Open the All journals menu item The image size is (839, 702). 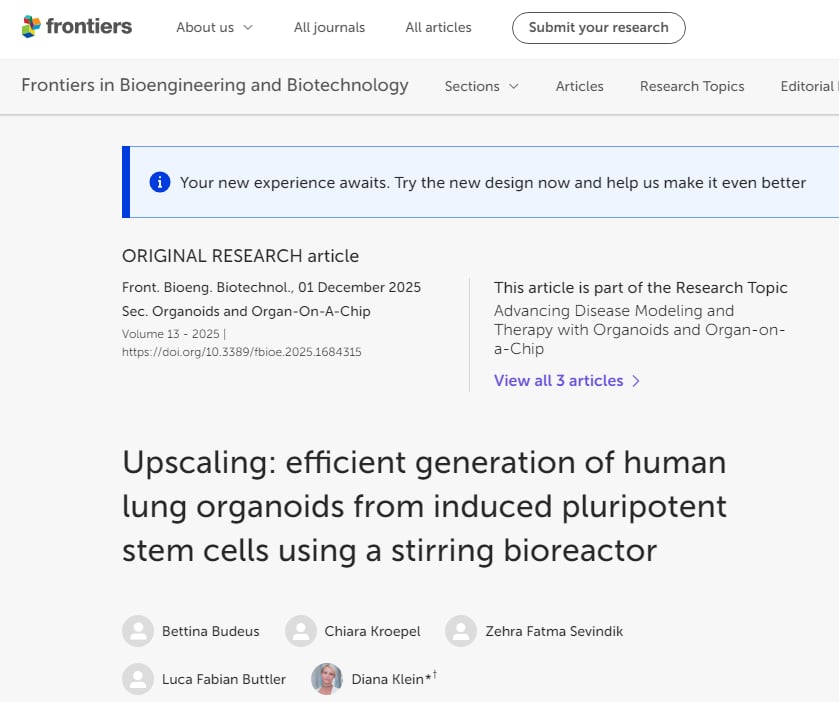click(329, 27)
